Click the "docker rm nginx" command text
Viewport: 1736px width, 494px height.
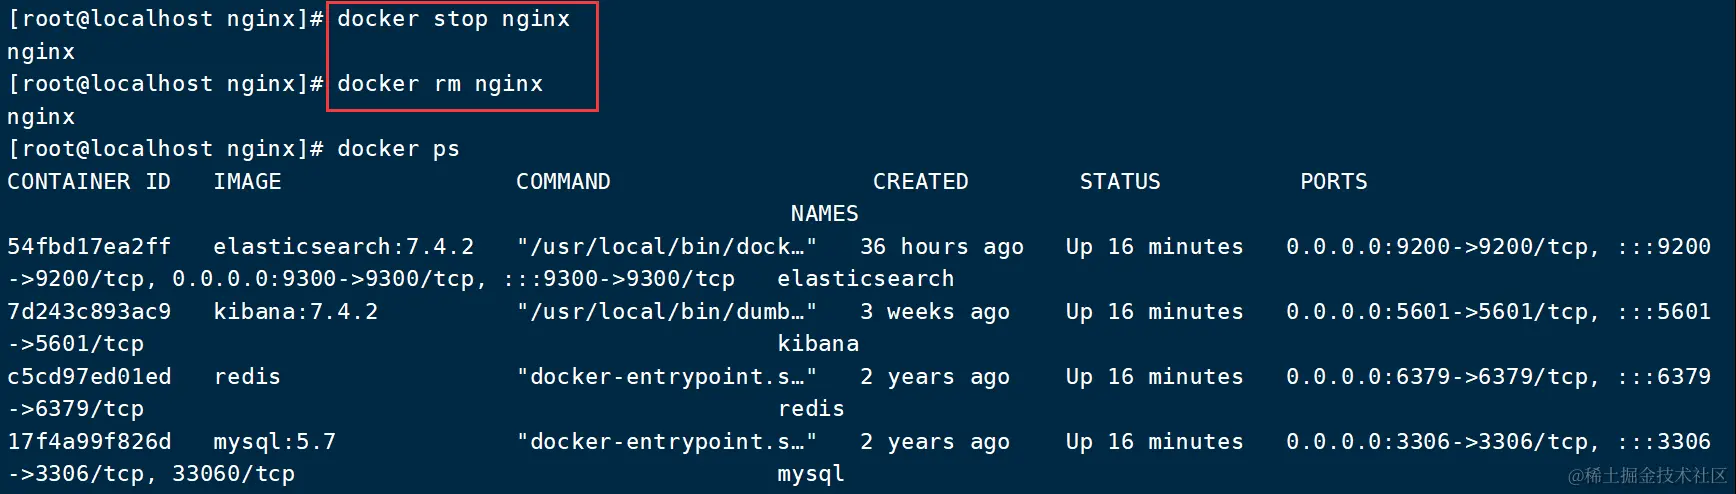(x=440, y=84)
